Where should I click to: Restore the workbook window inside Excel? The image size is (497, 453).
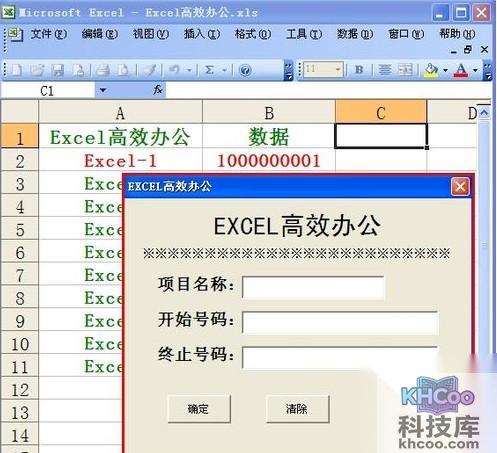tap(468, 50)
